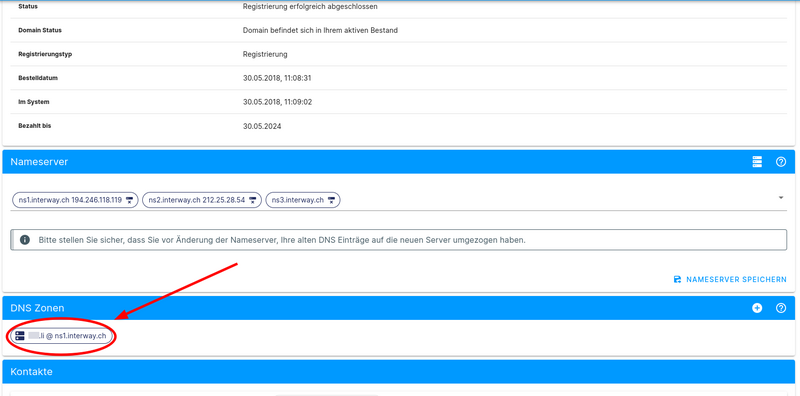This screenshot has height=396, width=800.
Task: Click Registrierungstyp value 'Registrierung'
Action: 265,54
